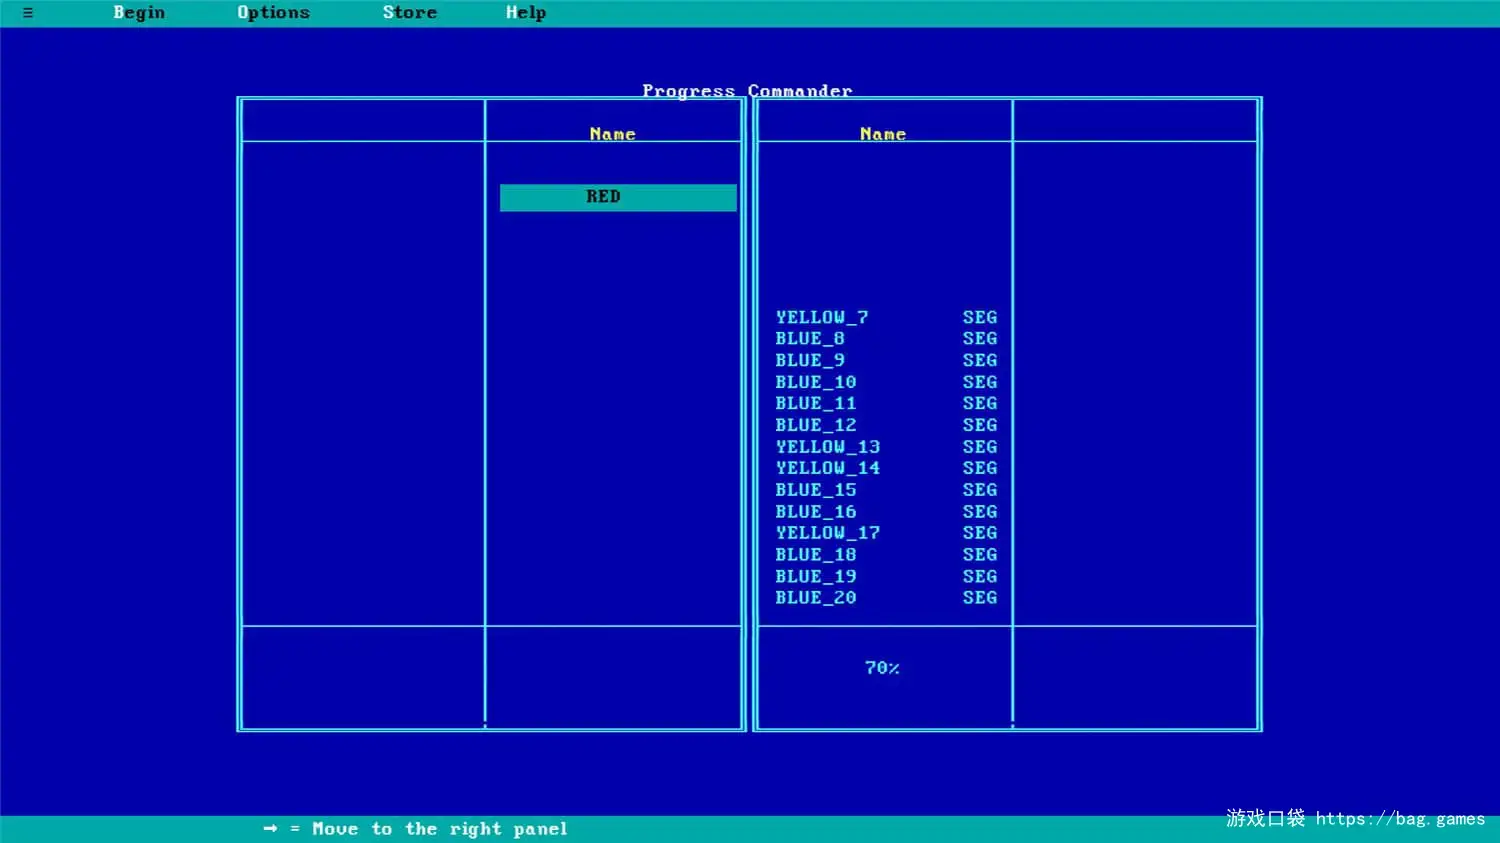This screenshot has width=1500, height=843.
Task: Click the right panel Name header
Action: pyautogui.click(x=883, y=134)
